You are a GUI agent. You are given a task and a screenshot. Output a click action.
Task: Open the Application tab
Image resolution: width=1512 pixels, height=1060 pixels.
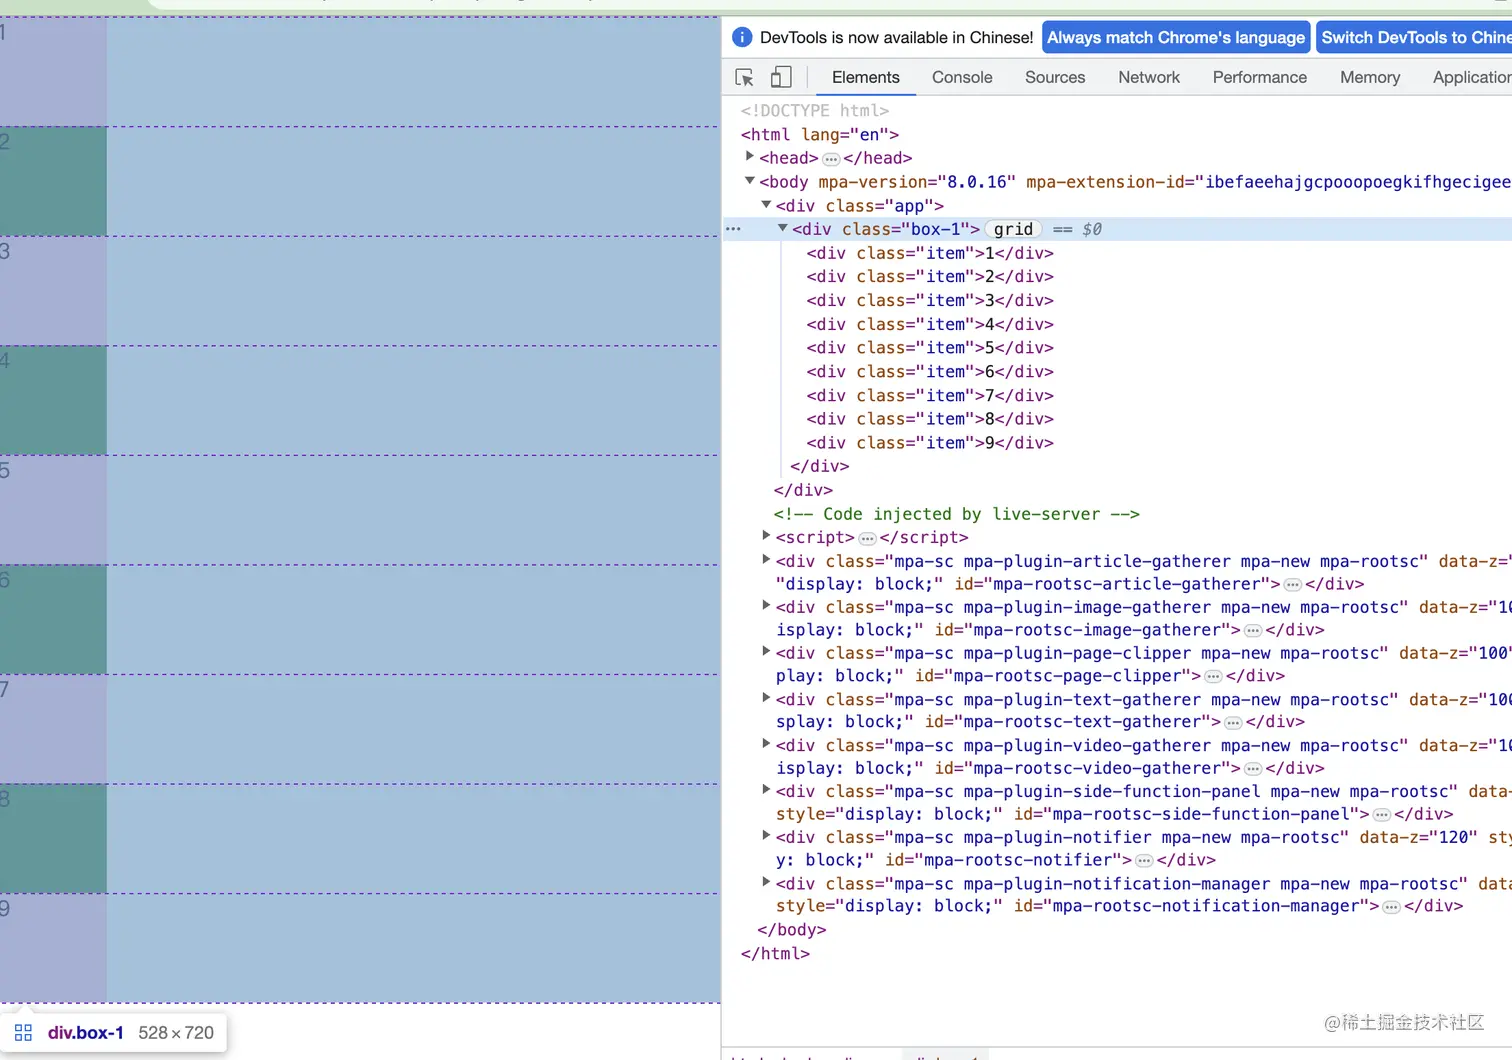point(1472,77)
